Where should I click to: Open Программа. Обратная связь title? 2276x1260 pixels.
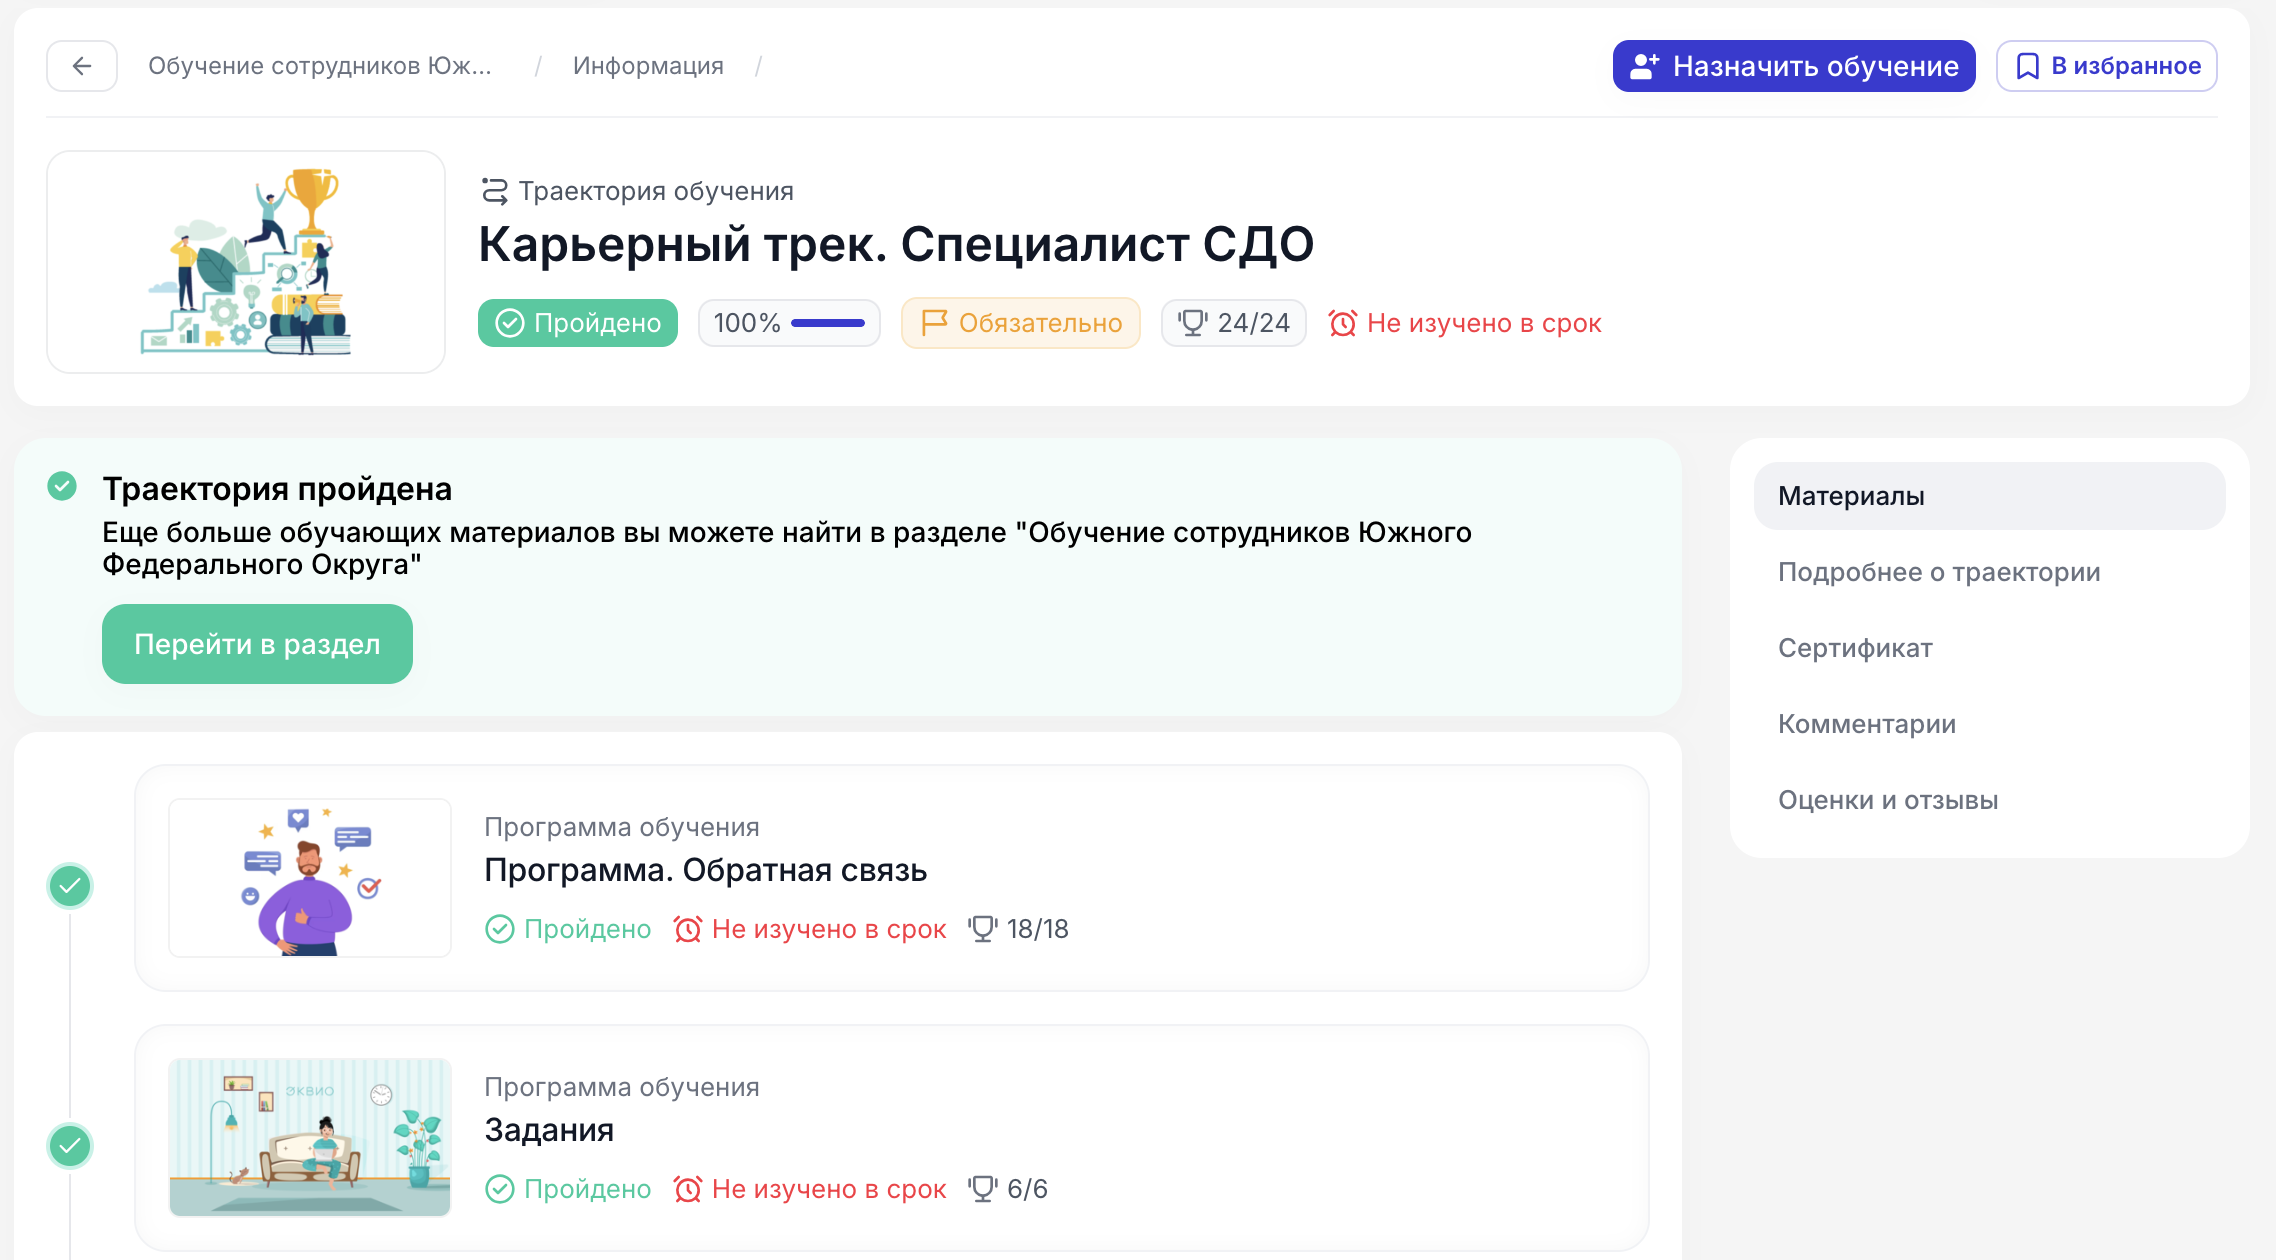(705, 870)
